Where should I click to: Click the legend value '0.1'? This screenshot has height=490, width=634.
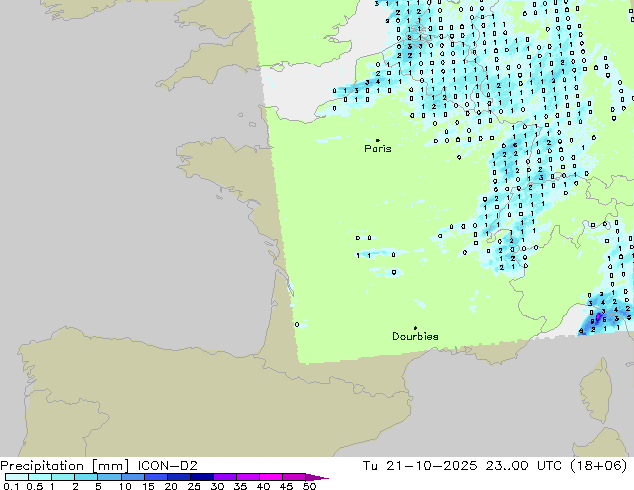pyautogui.click(x=11, y=486)
